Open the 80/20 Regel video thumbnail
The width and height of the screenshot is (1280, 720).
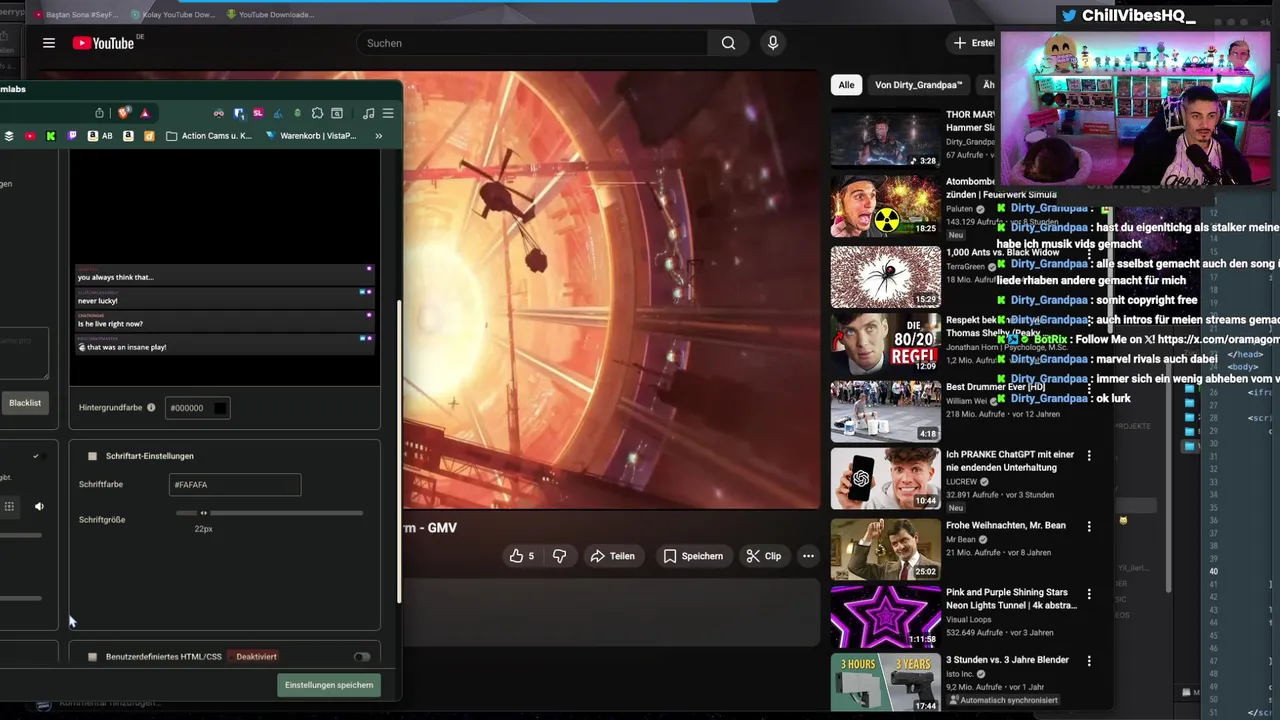885,344
